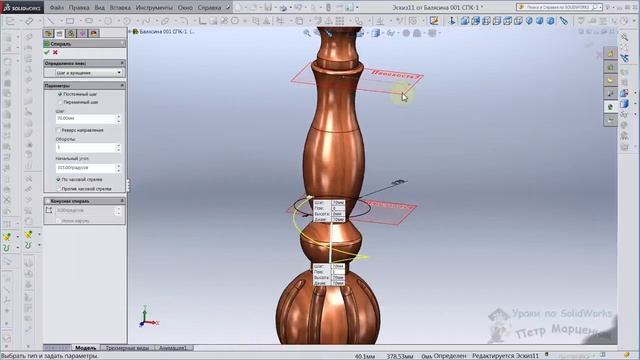Screen dimensions: 640x360
Task: Open the Правка menu
Action: (x=79, y=8)
